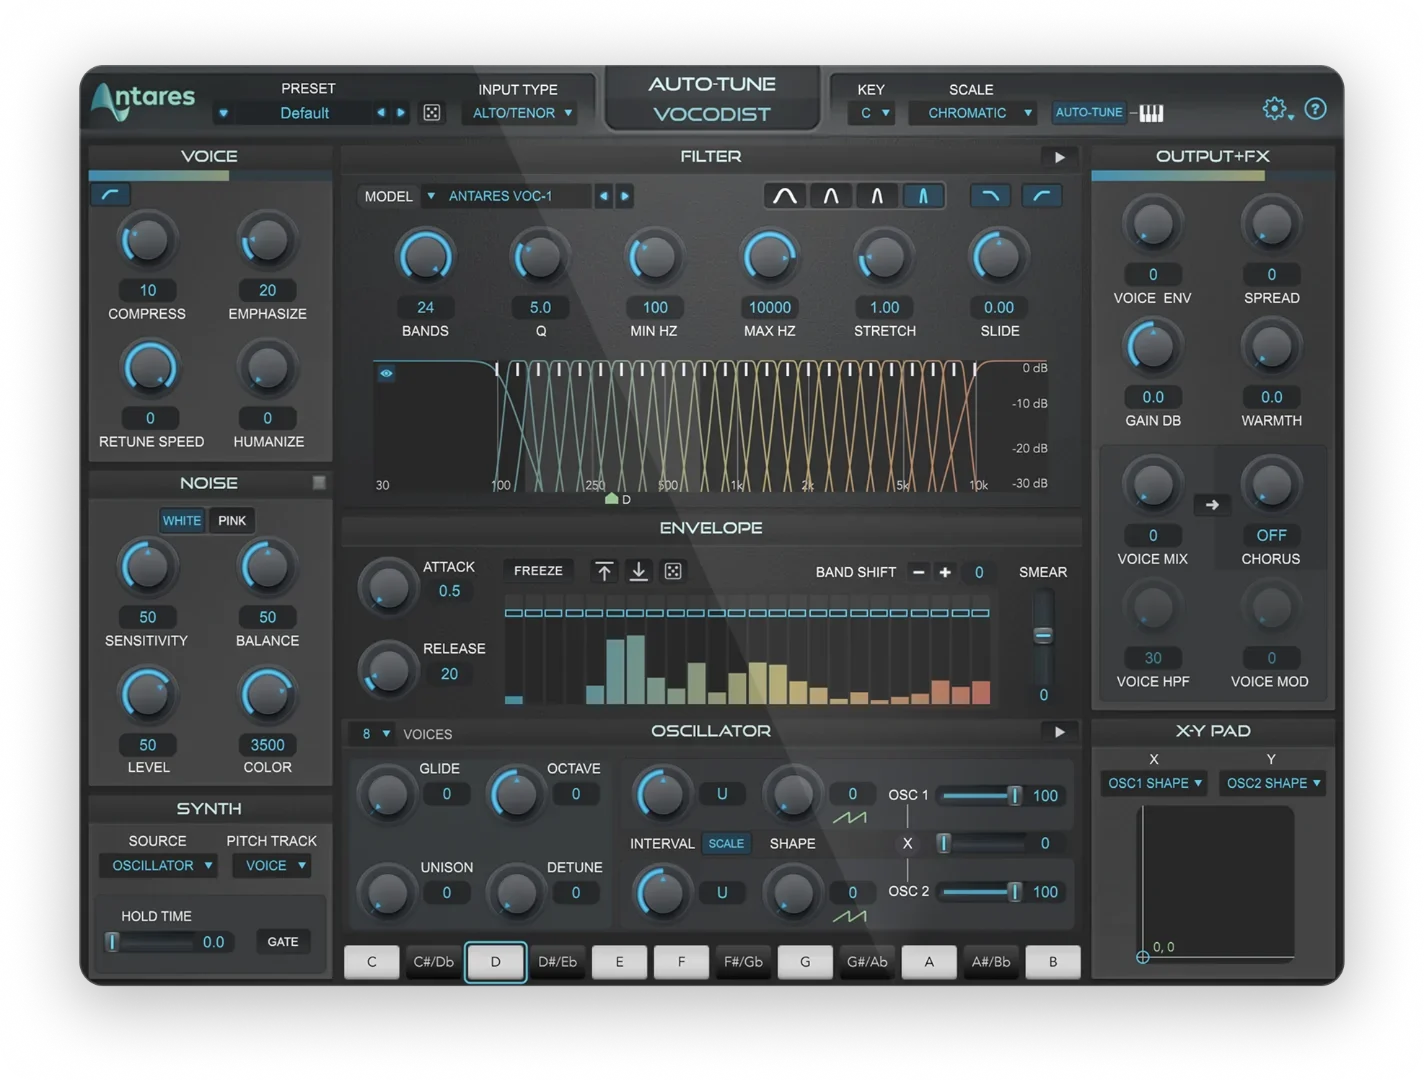The image size is (1424, 1080).
Task: Click the downward arrow icon in Envelope
Action: (x=638, y=571)
